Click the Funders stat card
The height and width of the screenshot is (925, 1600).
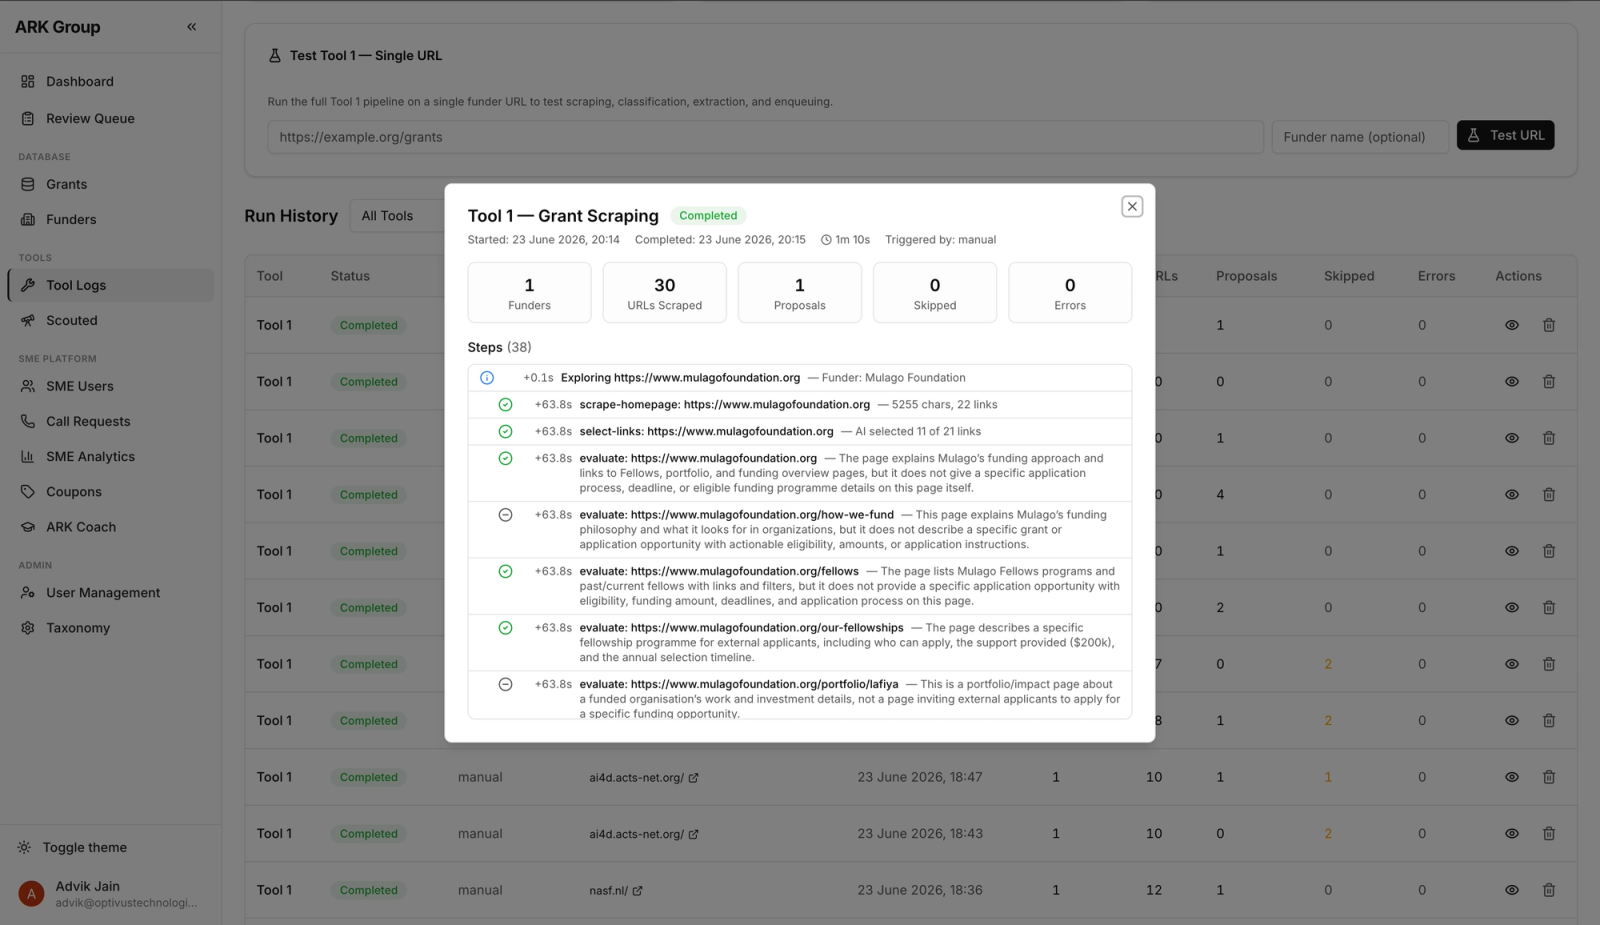(x=529, y=293)
